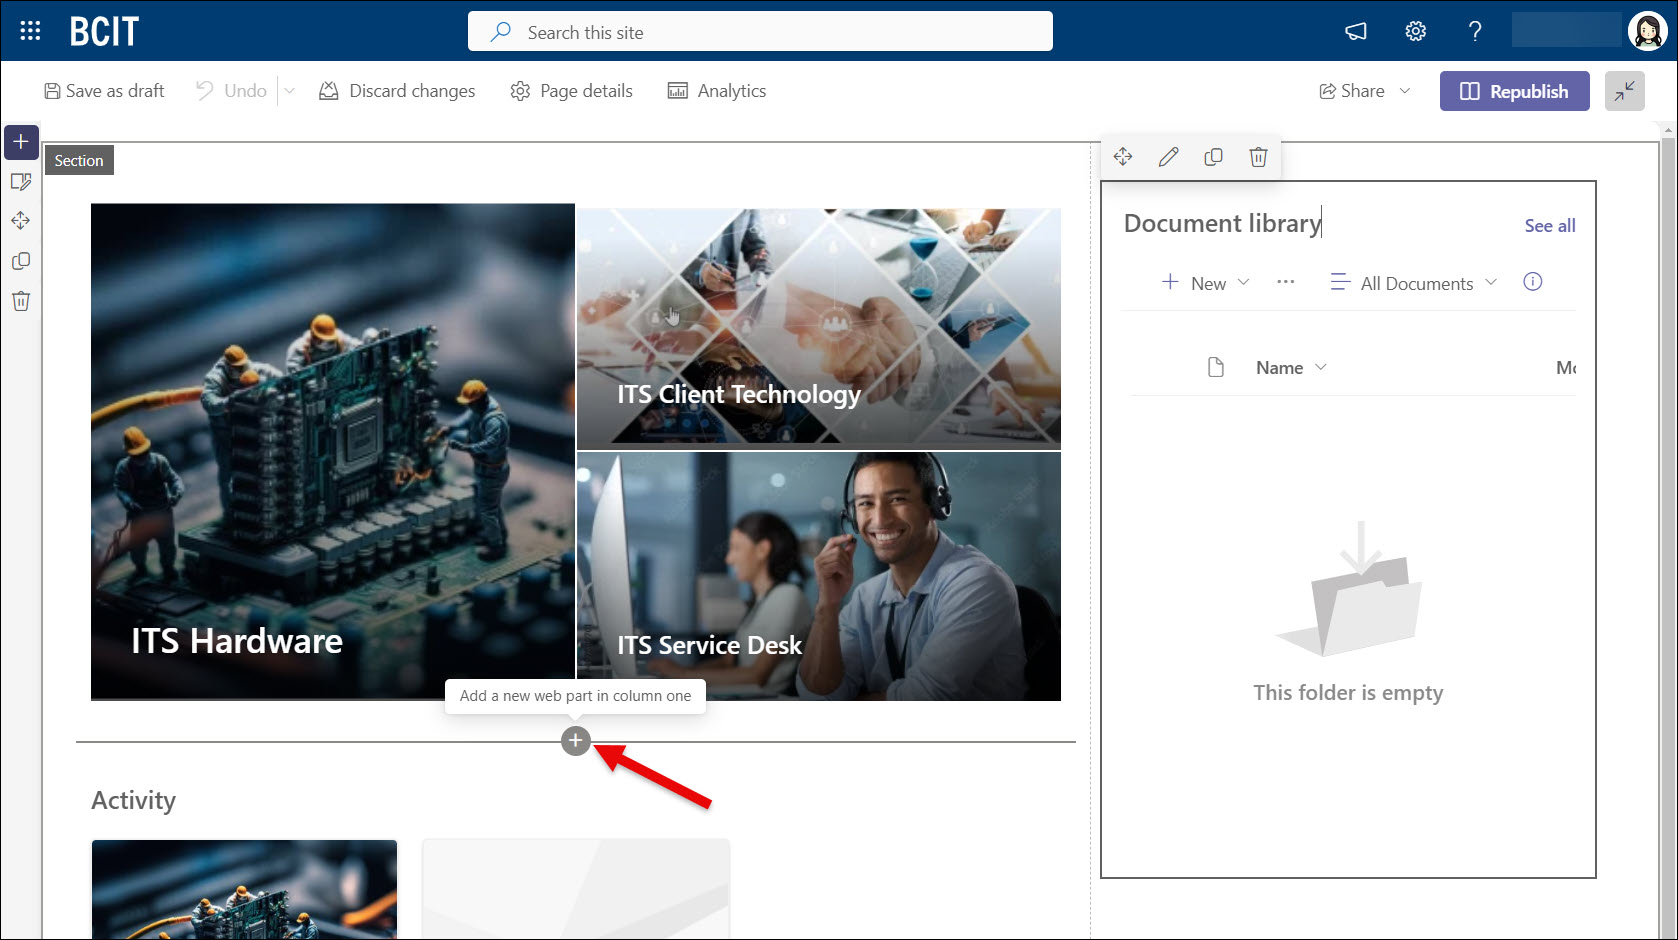Open Analytics

point(717,91)
